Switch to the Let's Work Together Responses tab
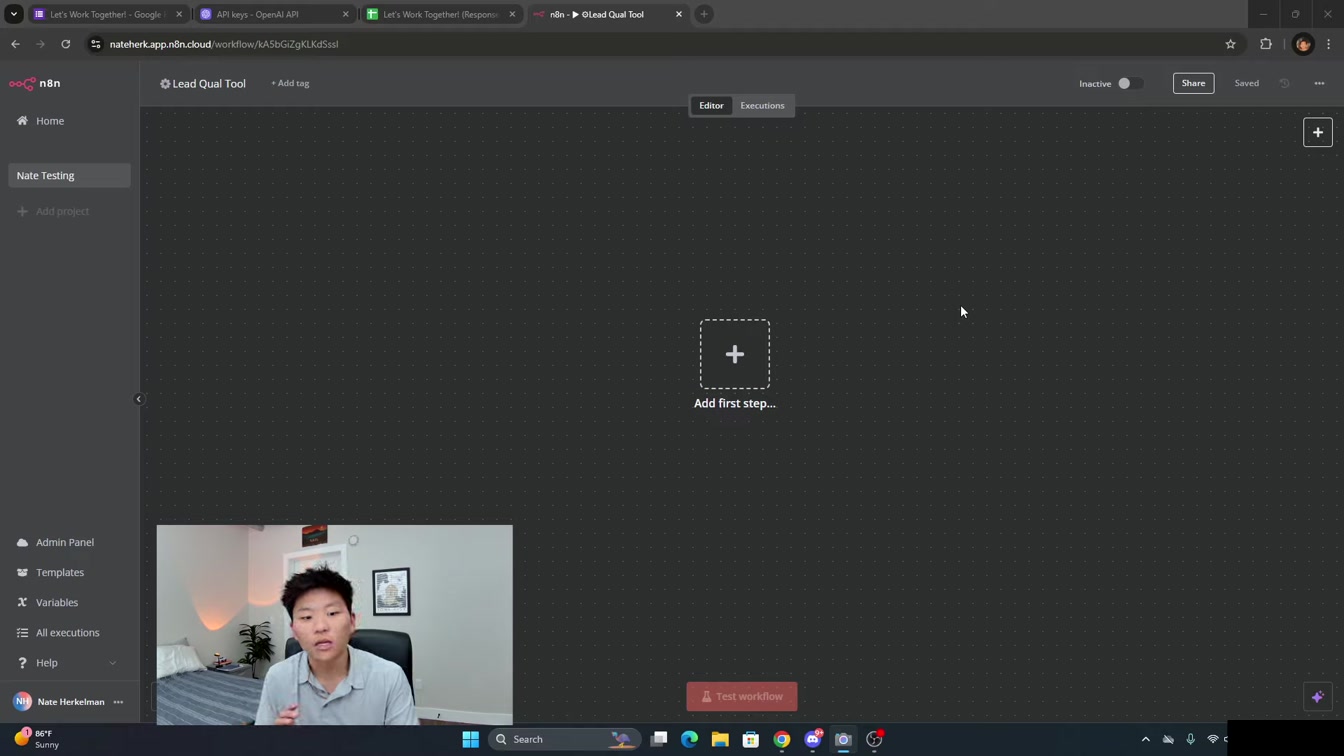 pyautogui.click(x=440, y=14)
